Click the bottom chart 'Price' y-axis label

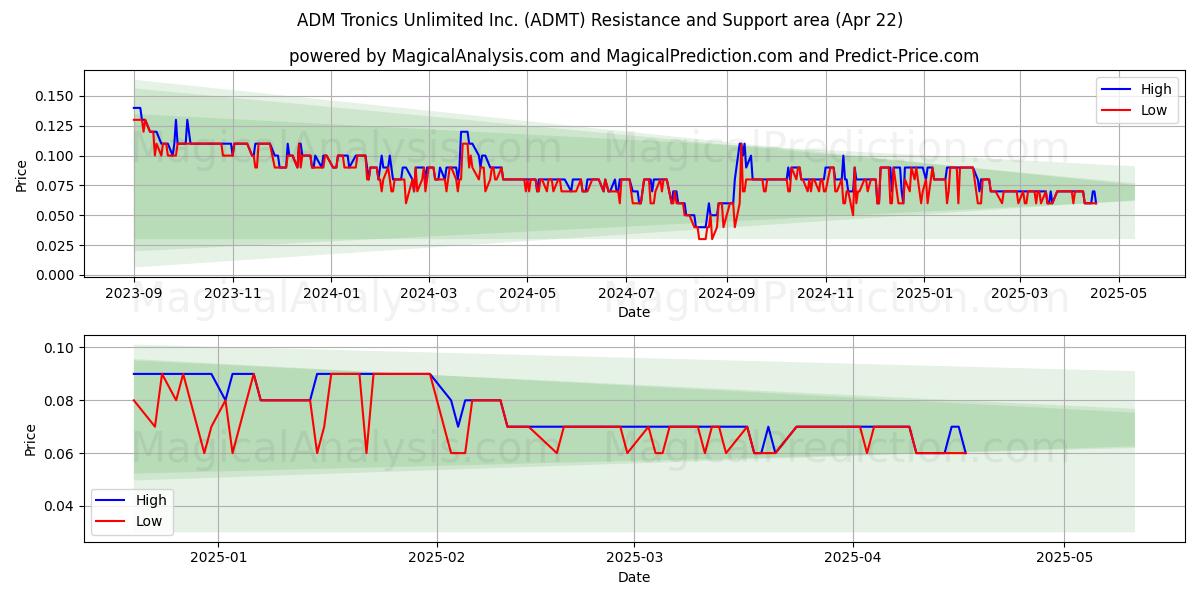click(x=30, y=439)
